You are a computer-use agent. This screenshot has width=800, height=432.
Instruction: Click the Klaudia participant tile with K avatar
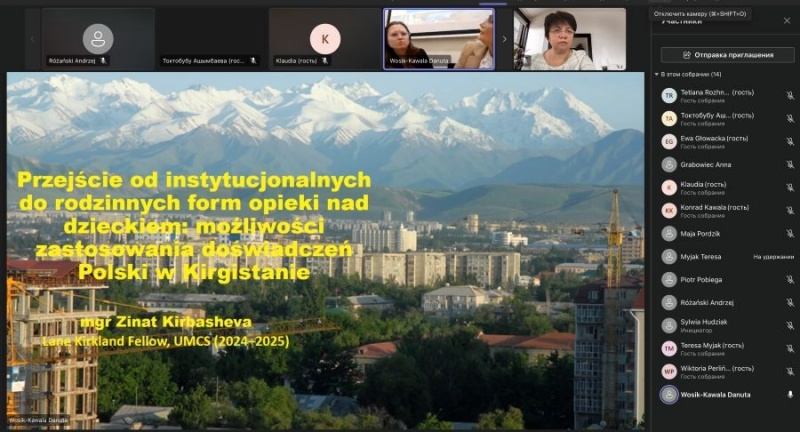pos(324,39)
